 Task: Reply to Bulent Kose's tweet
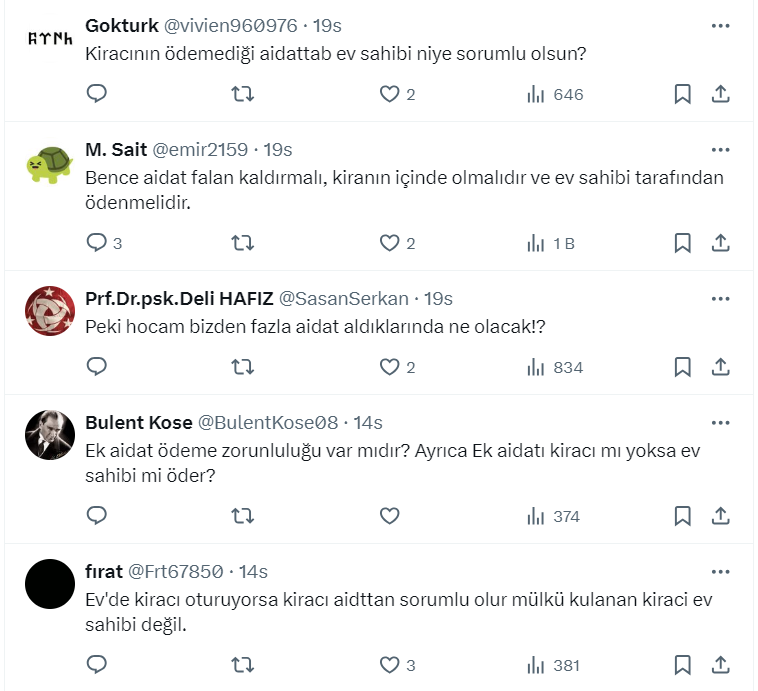pyautogui.click(x=96, y=516)
